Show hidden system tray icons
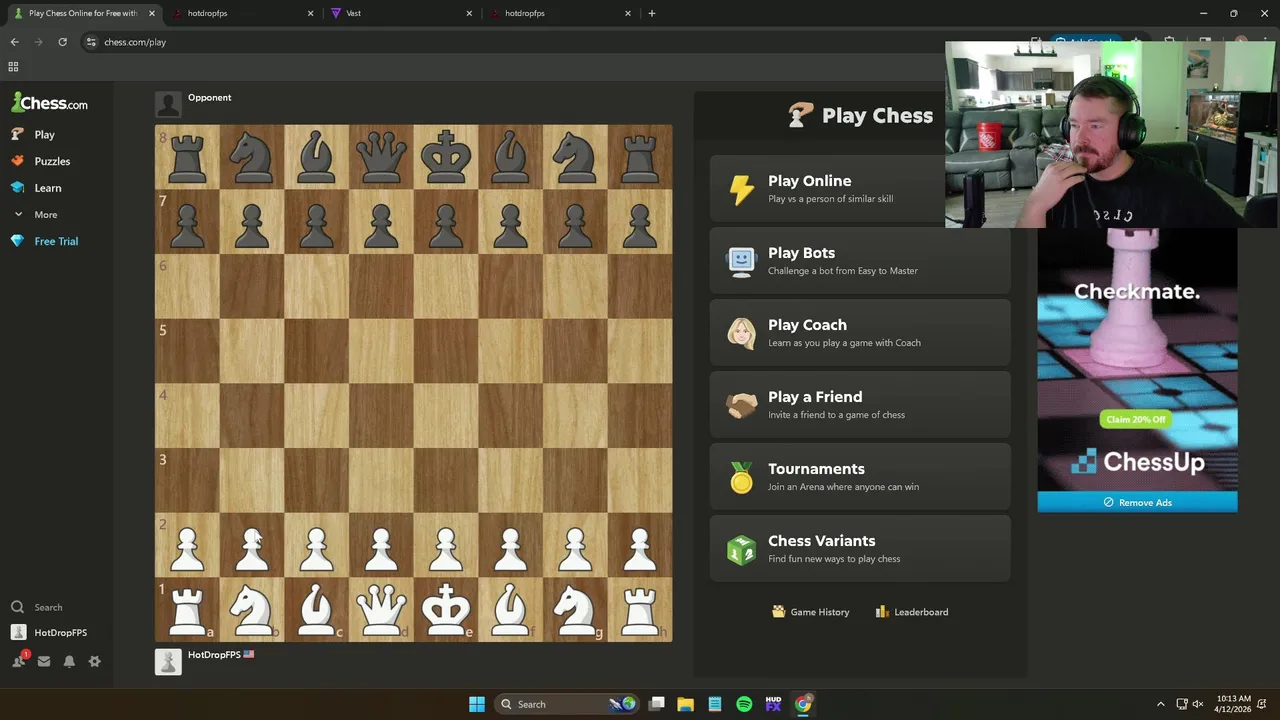Viewport: 1280px width, 720px height. (x=1160, y=704)
